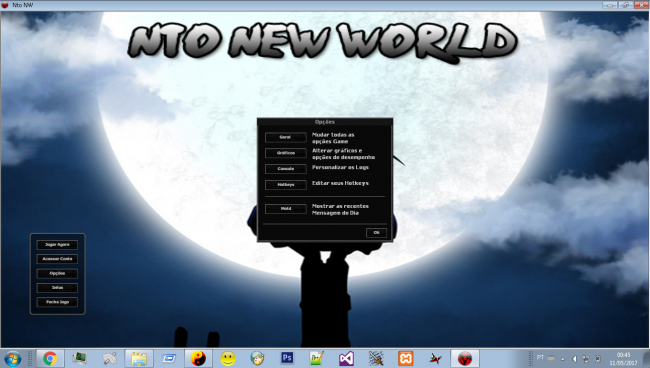
Task: Open the yellow smiley taskbar icon
Action: 228,358
